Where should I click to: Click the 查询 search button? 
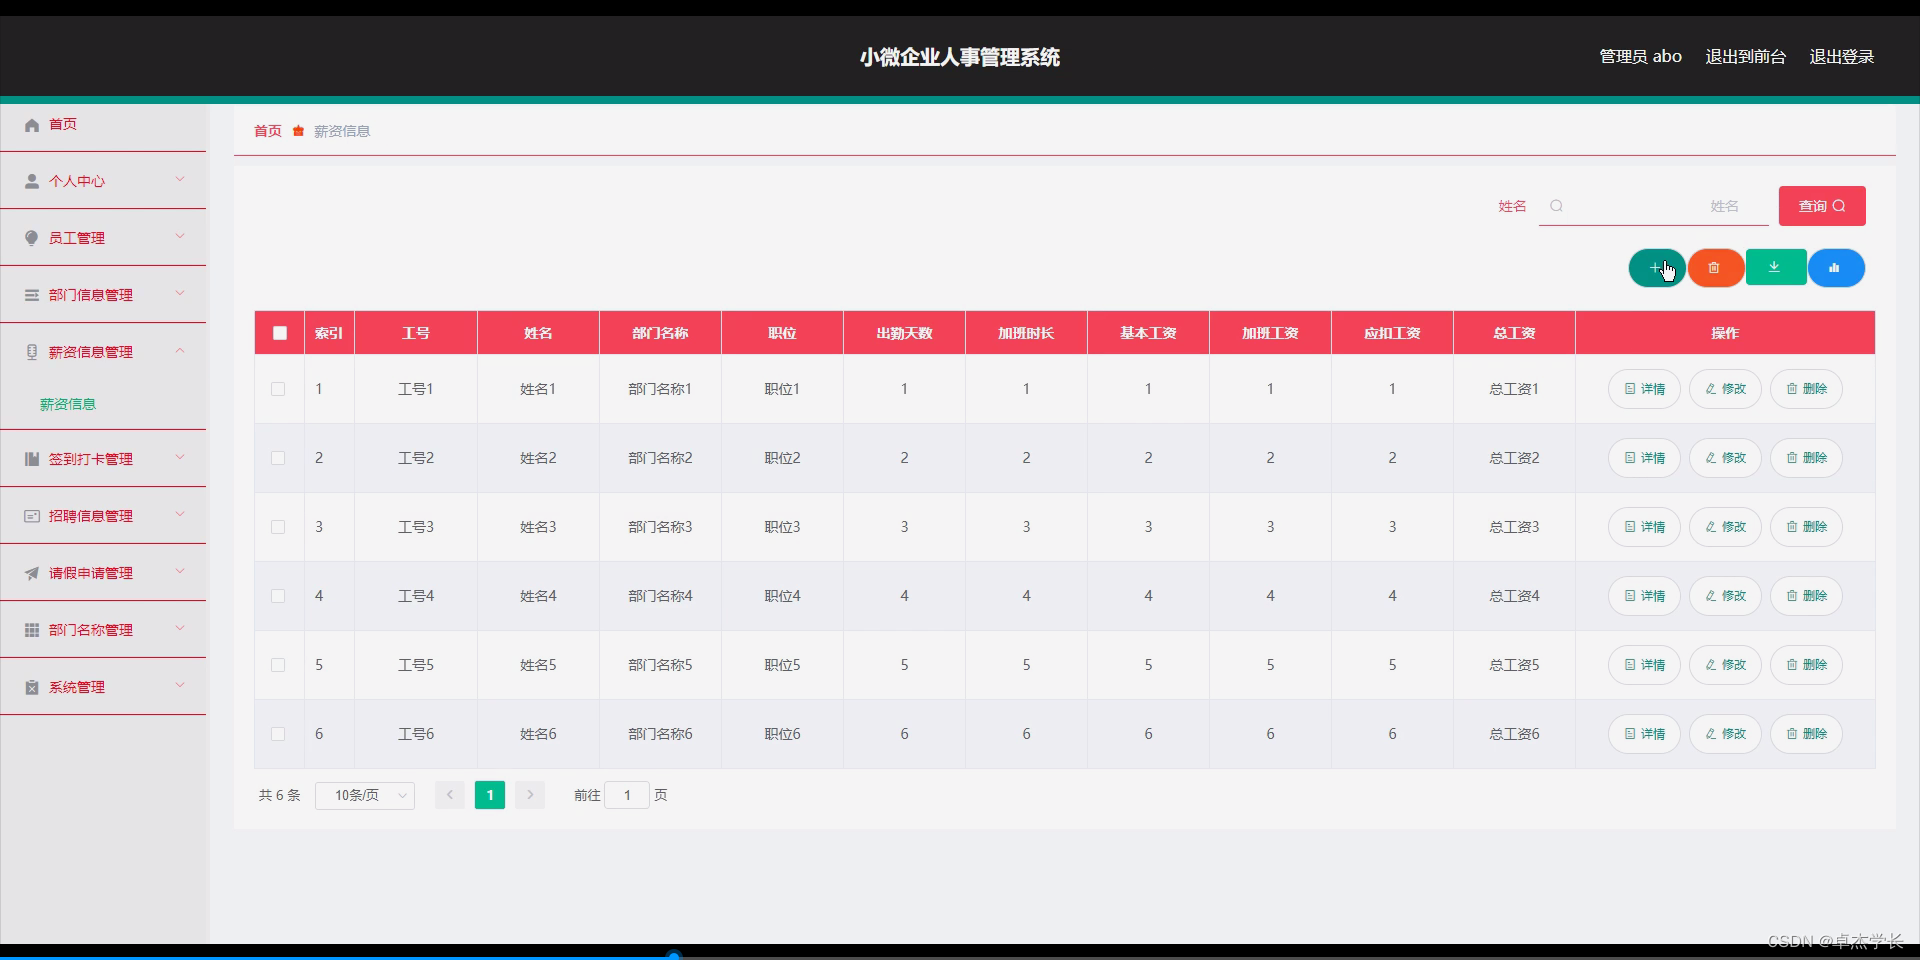click(1820, 206)
